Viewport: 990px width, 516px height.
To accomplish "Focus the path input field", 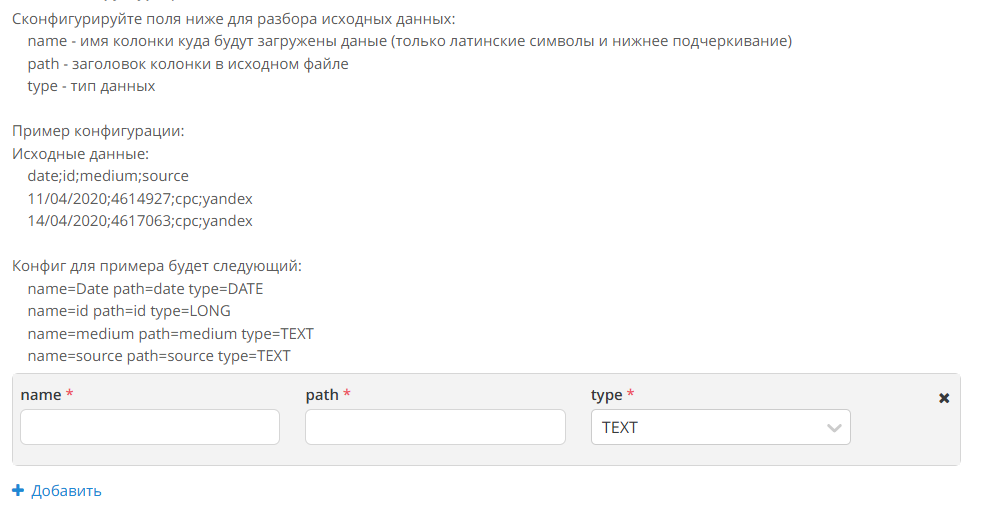I will 435,427.
